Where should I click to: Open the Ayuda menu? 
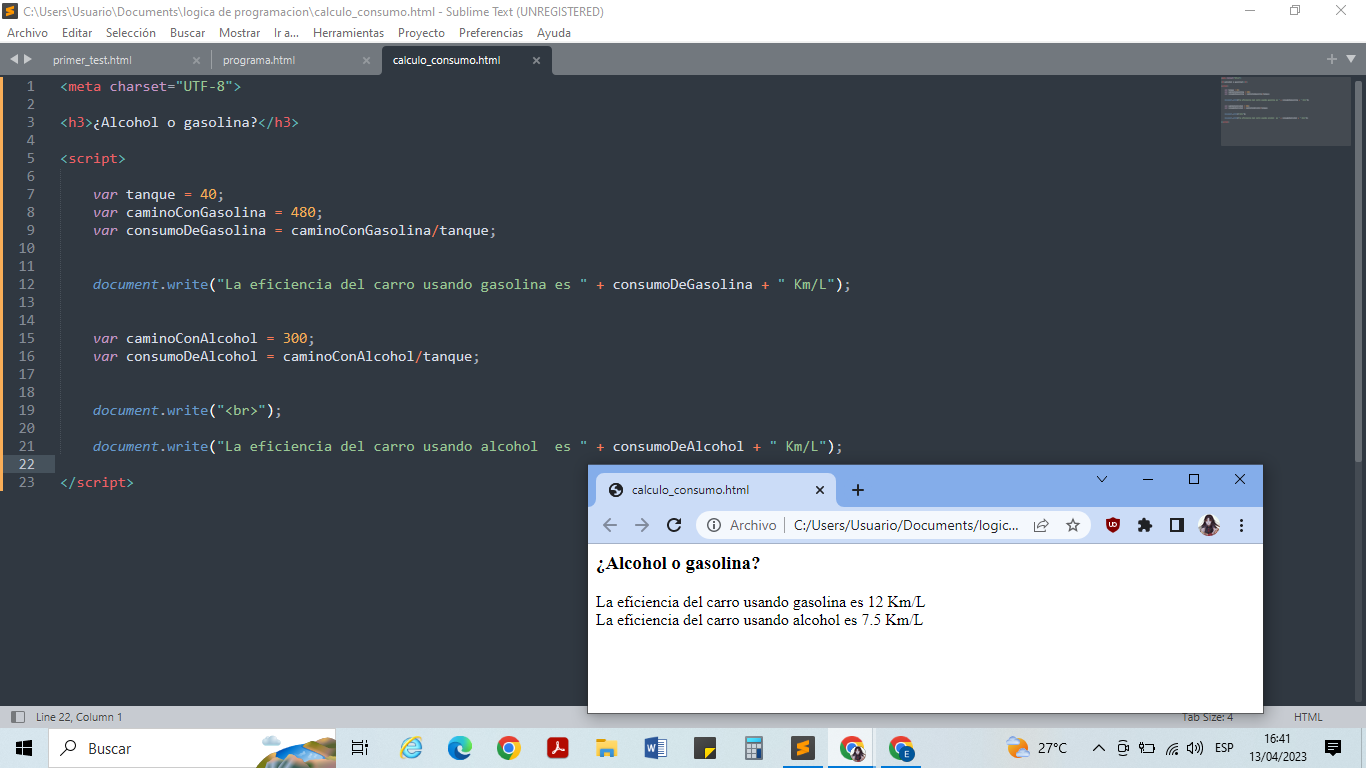click(x=554, y=33)
